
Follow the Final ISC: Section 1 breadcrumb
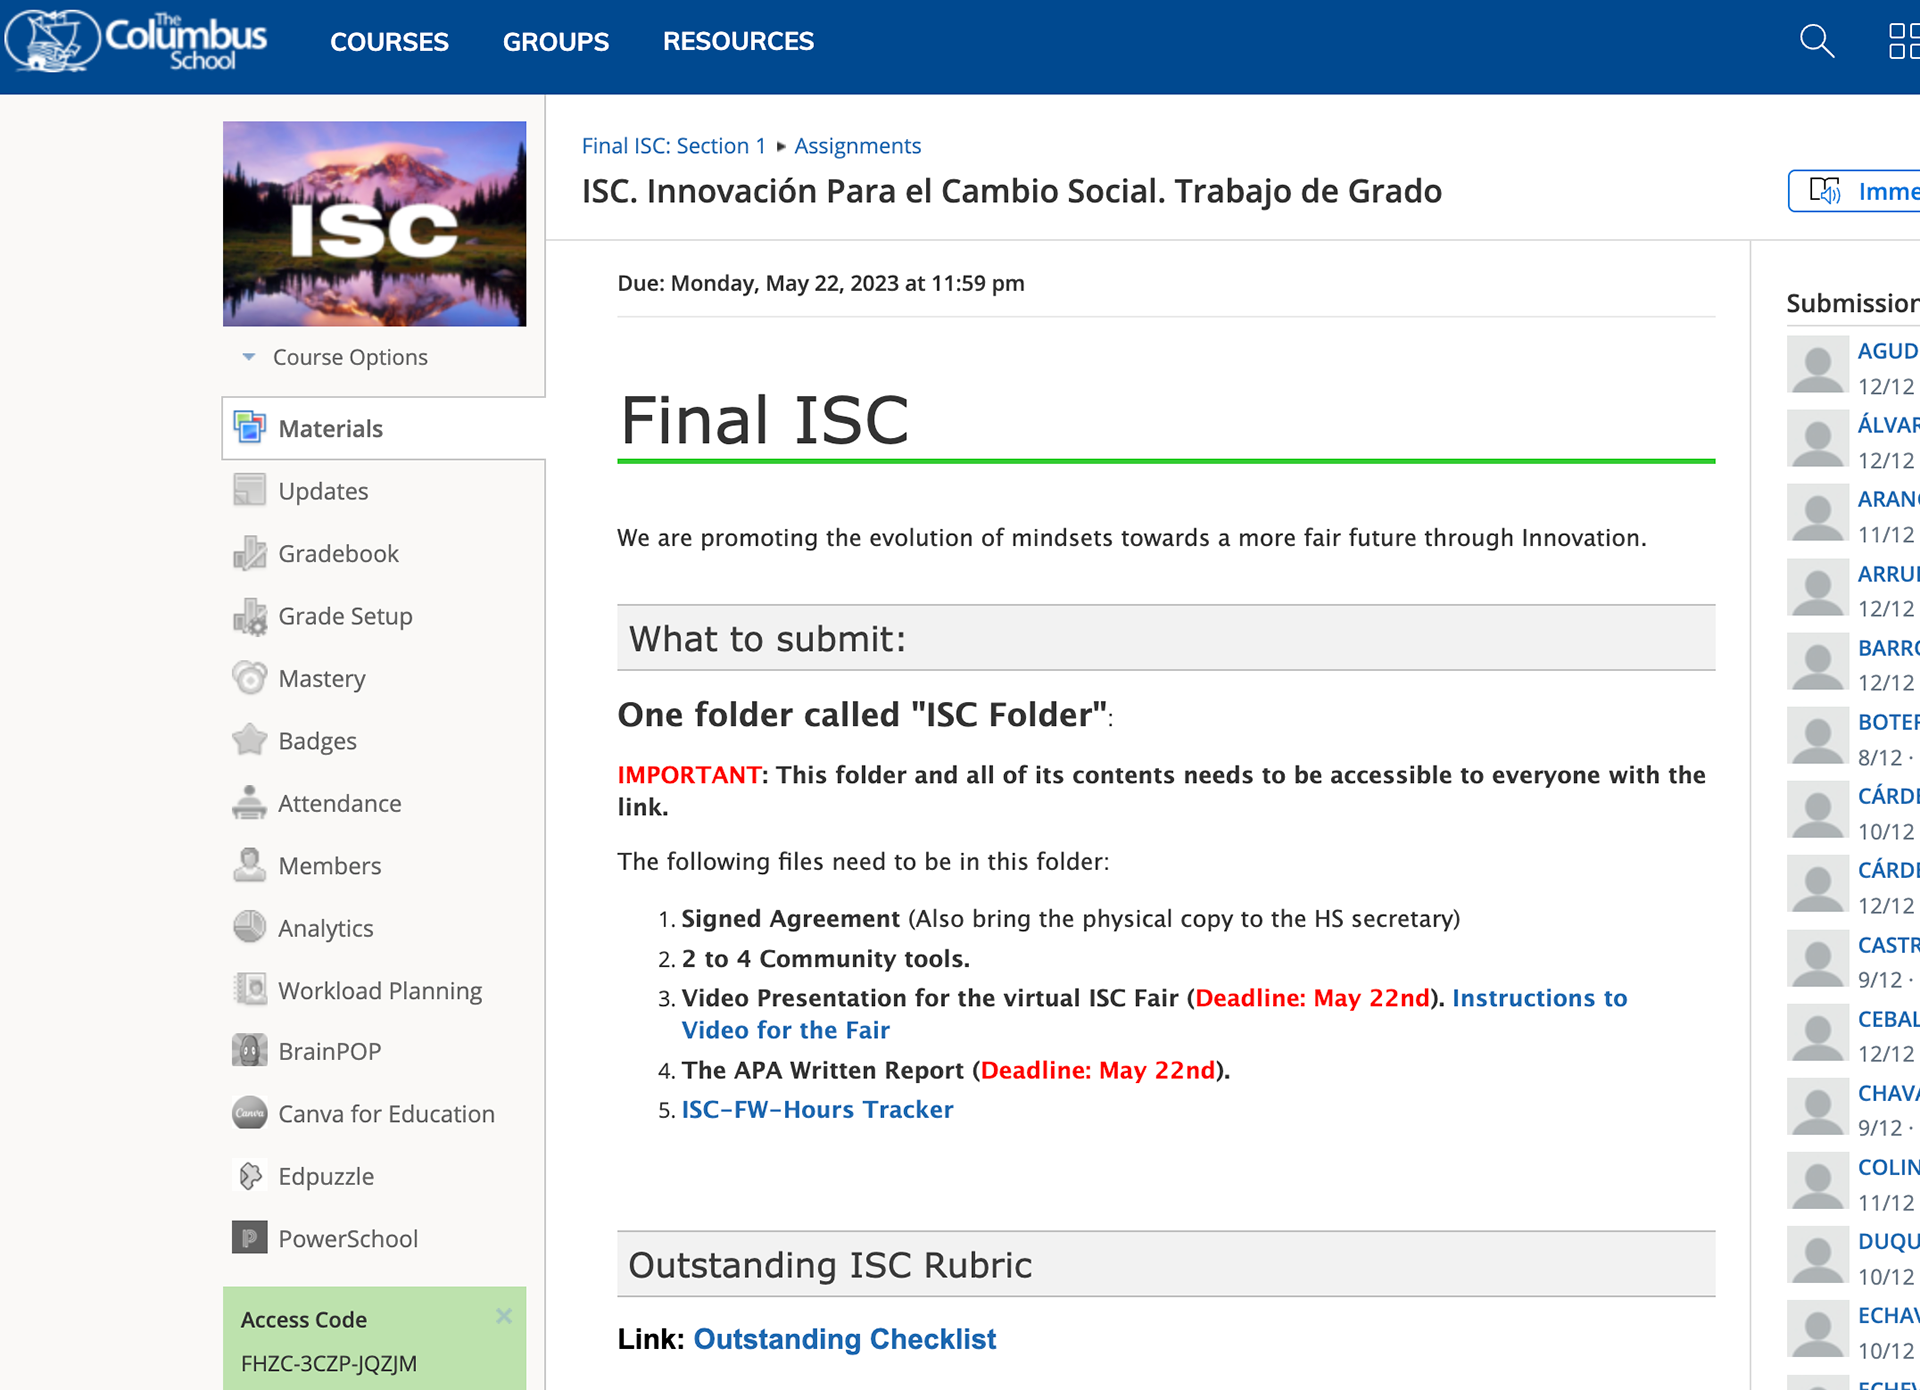[x=673, y=146]
